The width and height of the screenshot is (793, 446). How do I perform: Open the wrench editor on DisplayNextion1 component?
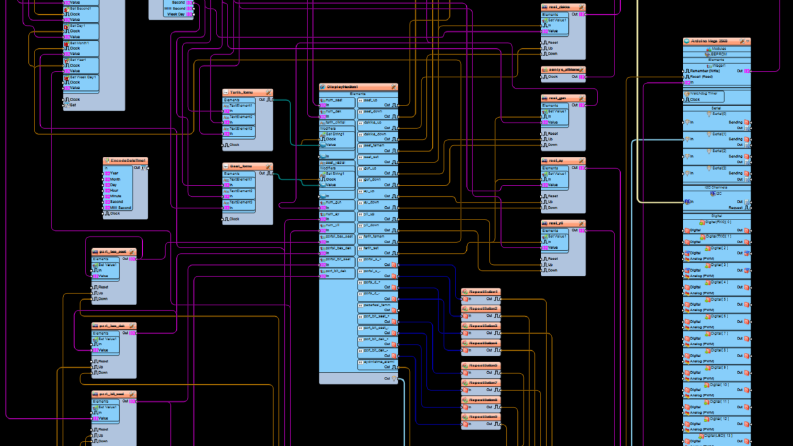(x=393, y=87)
